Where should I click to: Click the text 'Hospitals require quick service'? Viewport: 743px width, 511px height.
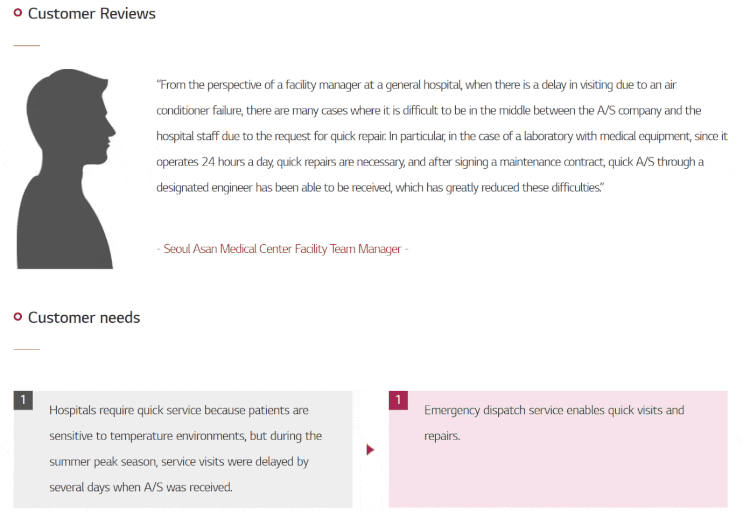click(125, 410)
